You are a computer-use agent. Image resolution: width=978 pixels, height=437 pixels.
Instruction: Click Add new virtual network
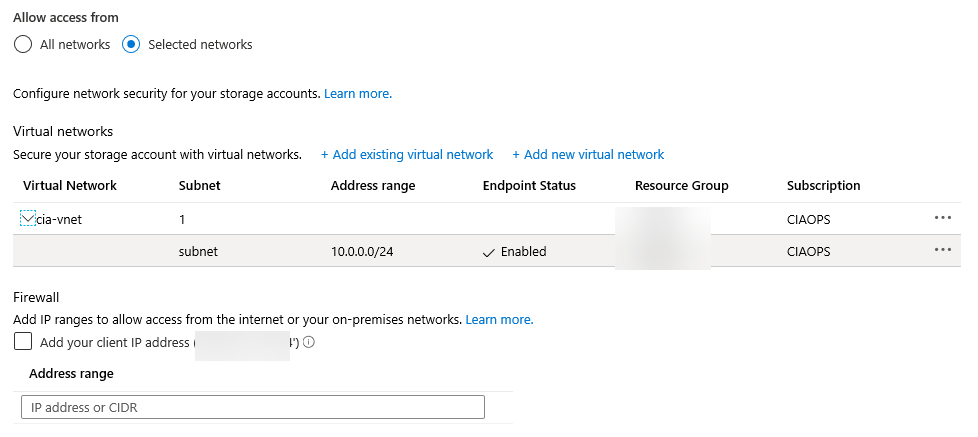point(588,155)
